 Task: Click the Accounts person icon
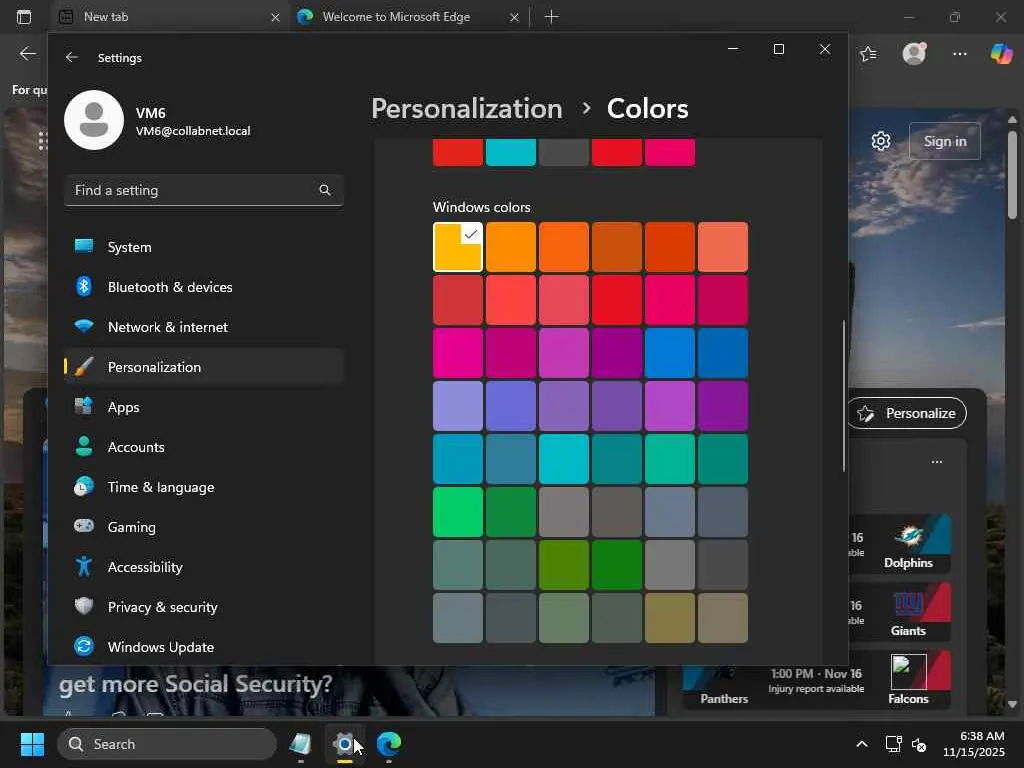(x=84, y=446)
